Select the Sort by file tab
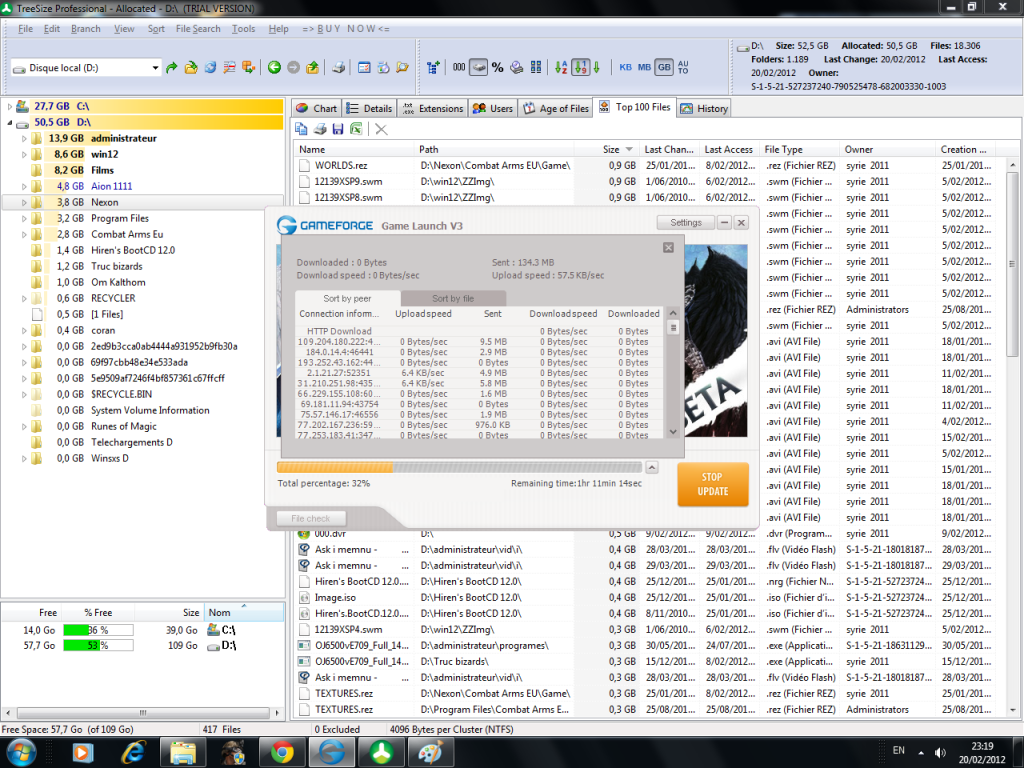 pyautogui.click(x=453, y=298)
